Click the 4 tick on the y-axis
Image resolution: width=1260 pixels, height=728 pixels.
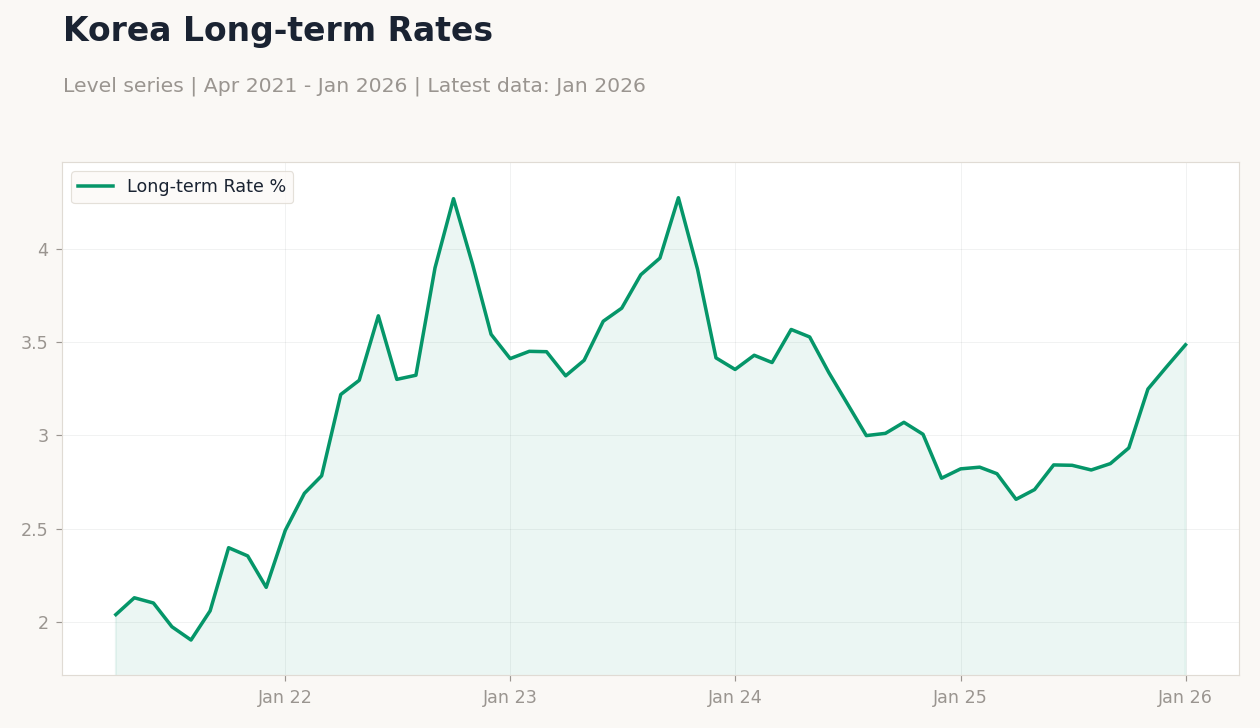(43, 250)
